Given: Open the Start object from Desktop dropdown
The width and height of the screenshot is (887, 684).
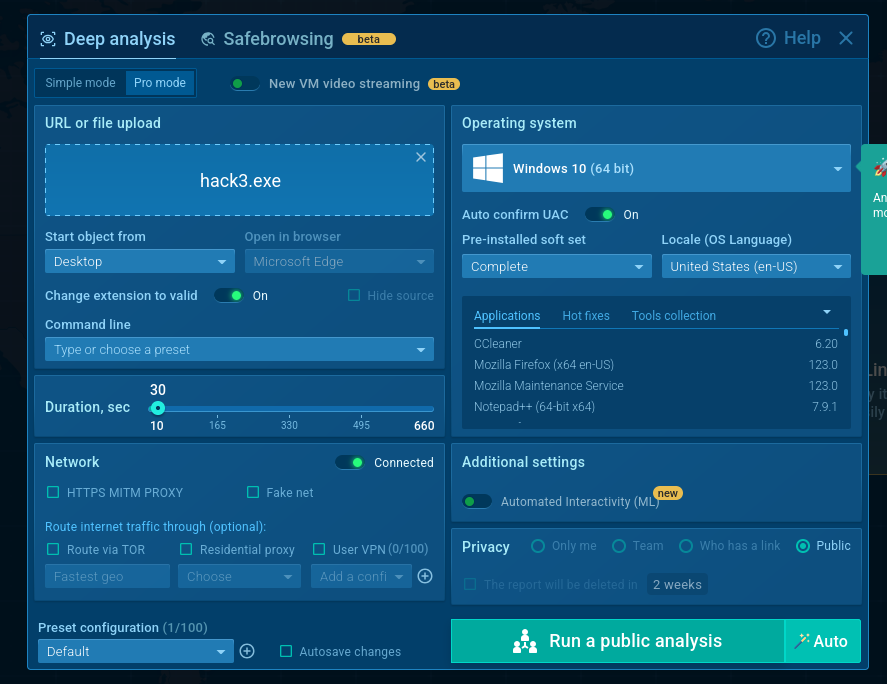Looking at the screenshot, I should point(140,261).
